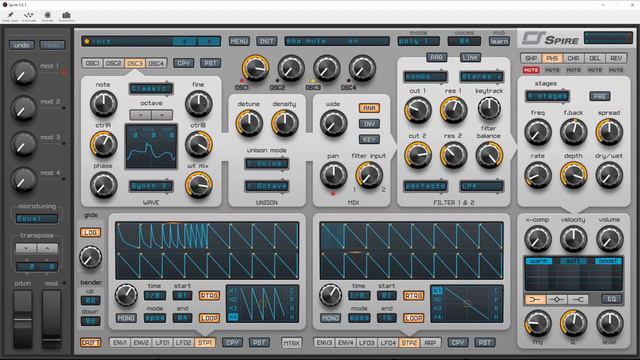640x360 pixels.
Task: Switch to the ENV1 tab
Action: 120,342
